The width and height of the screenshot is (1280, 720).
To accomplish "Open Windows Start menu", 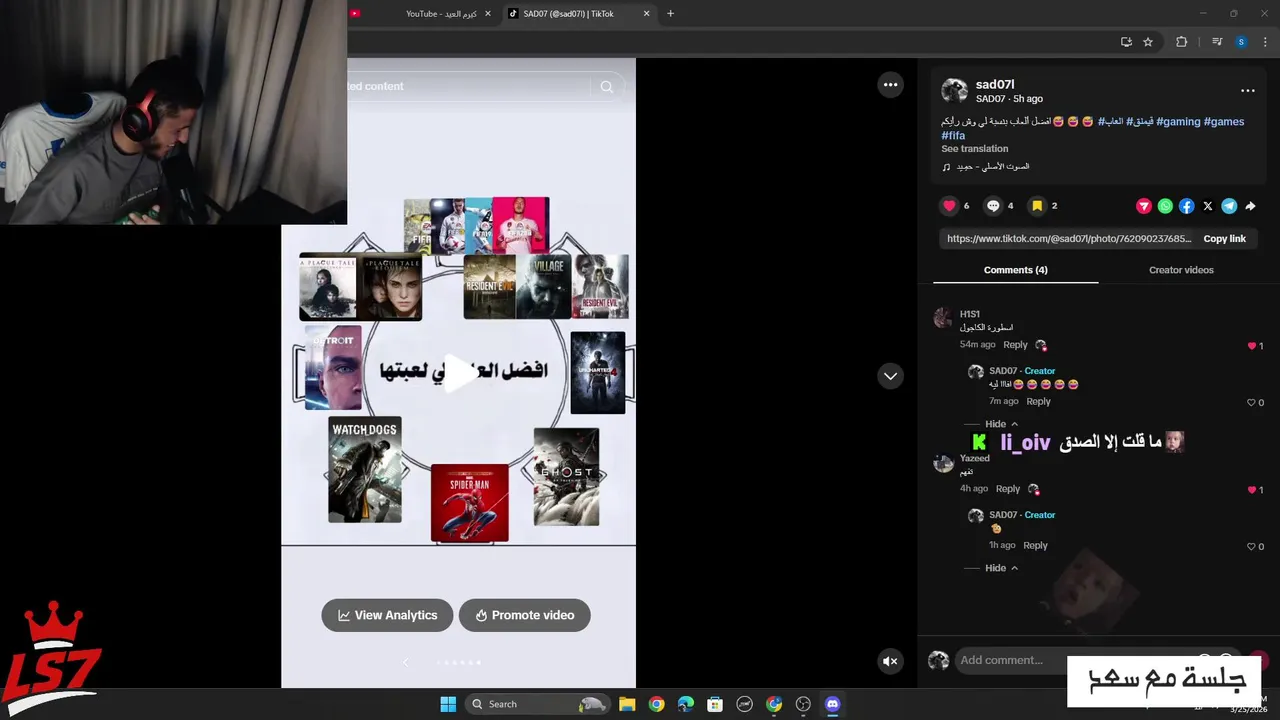I will pos(448,704).
